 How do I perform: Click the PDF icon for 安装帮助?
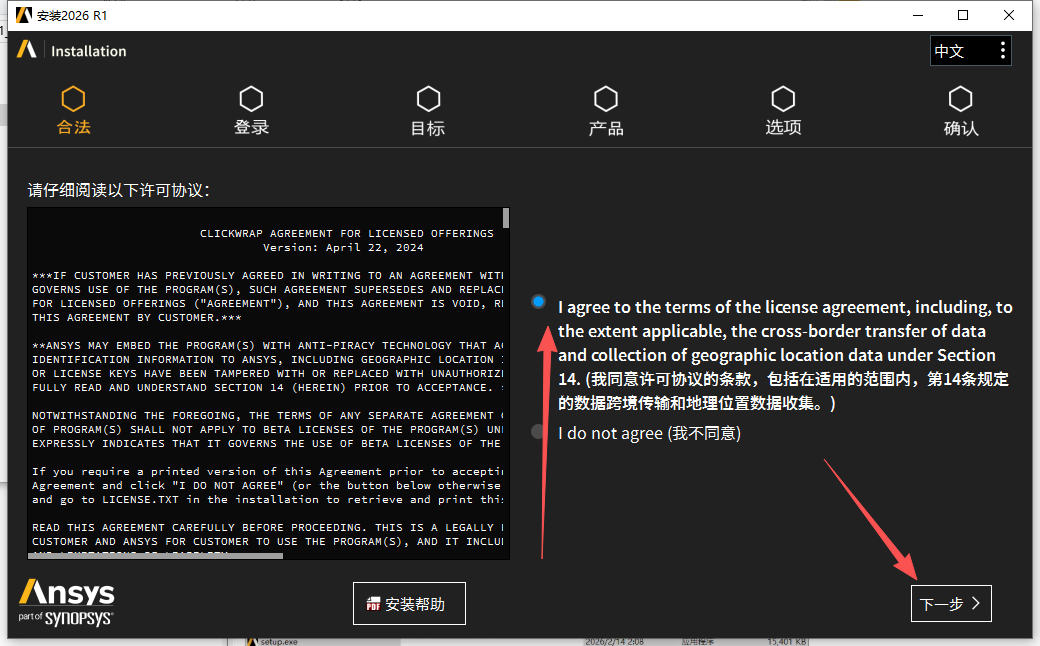(373, 605)
